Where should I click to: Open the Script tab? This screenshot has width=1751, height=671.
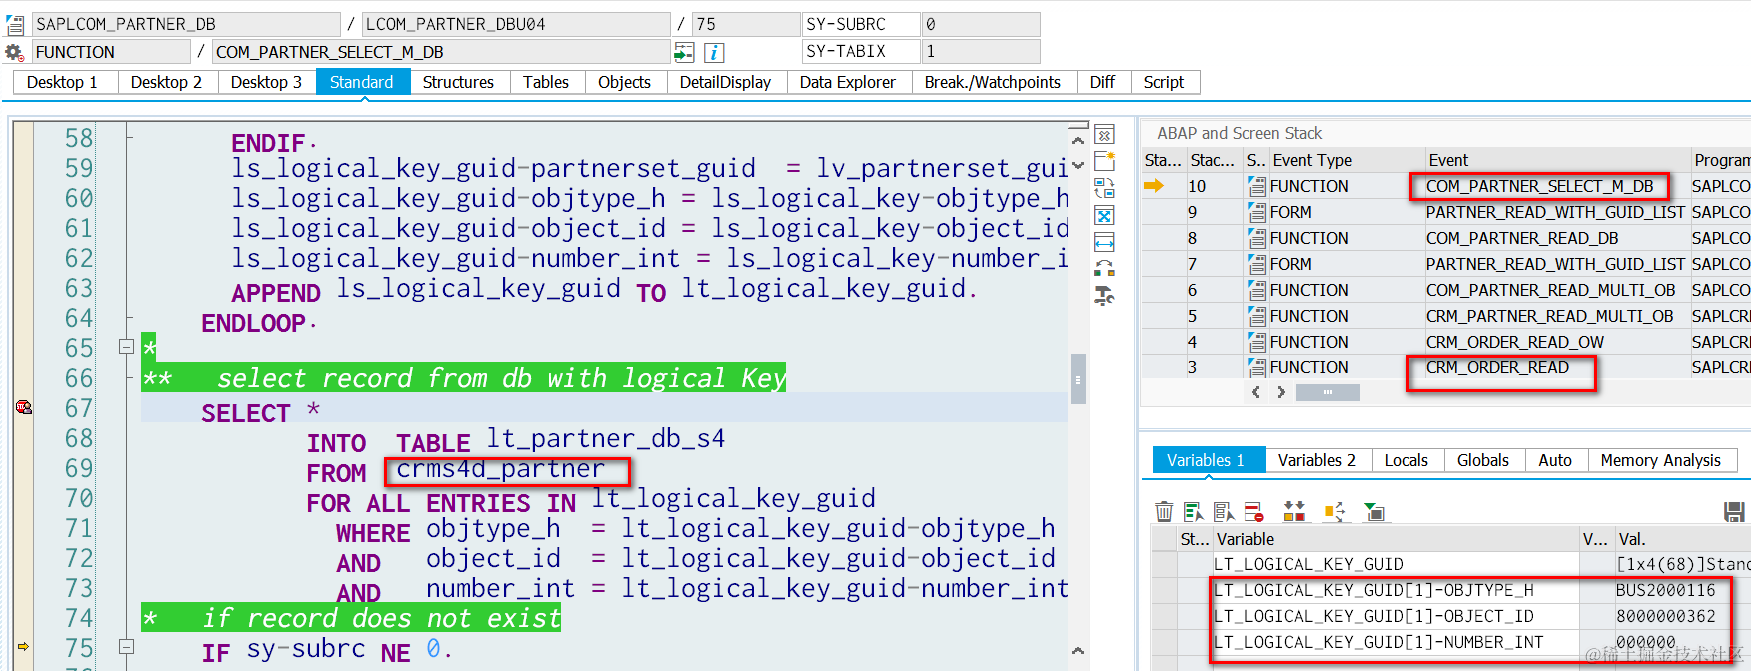tap(1164, 82)
